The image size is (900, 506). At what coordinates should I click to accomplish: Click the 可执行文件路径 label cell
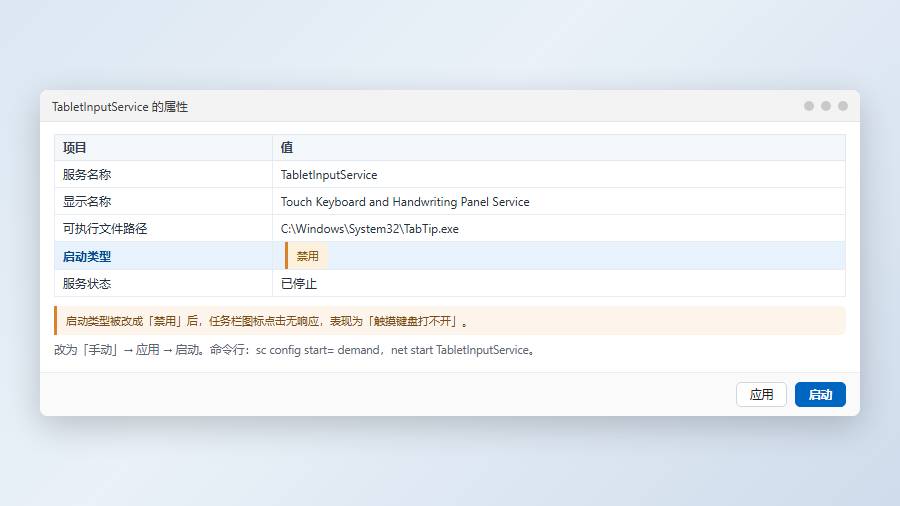(x=164, y=228)
